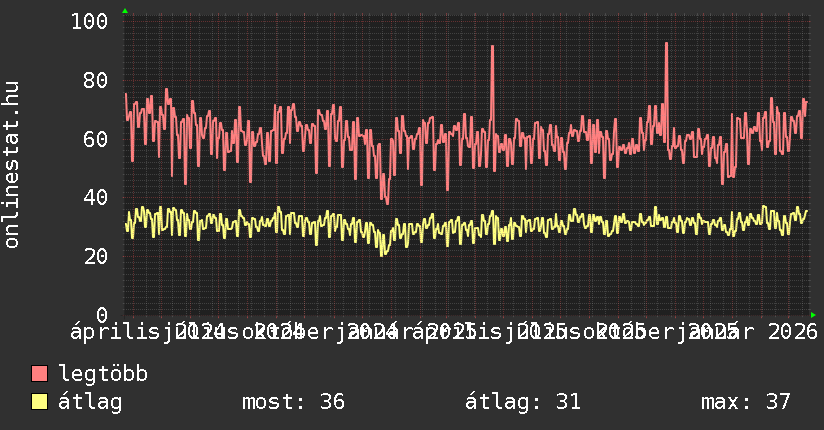Click the red legtöbb legend swatch
Viewport: 824px width, 430px height.
pos(40,374)
